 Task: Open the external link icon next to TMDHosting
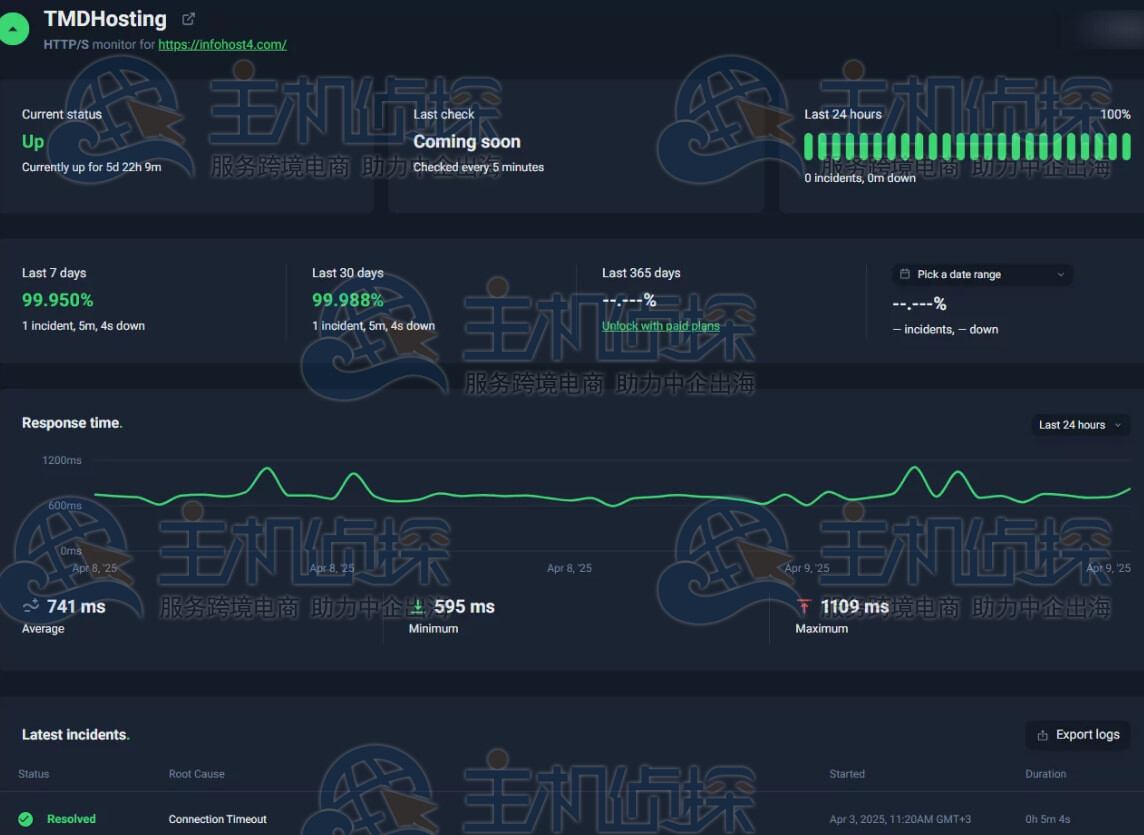(x=188, y=19)
